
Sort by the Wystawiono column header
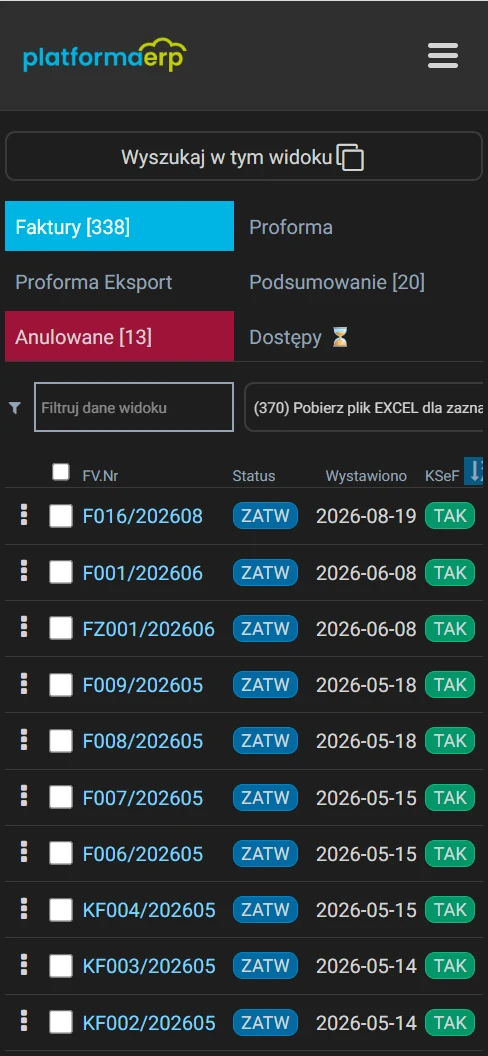366,475
